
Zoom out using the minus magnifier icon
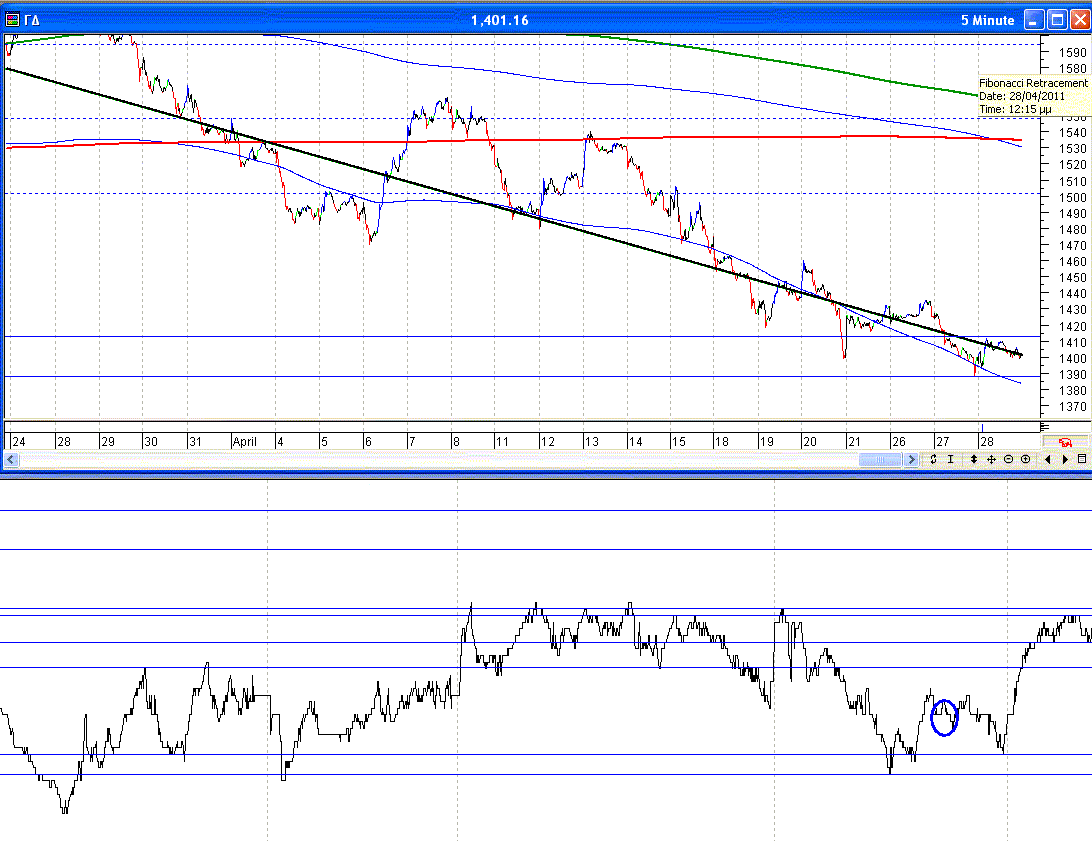coord(1008,459)
